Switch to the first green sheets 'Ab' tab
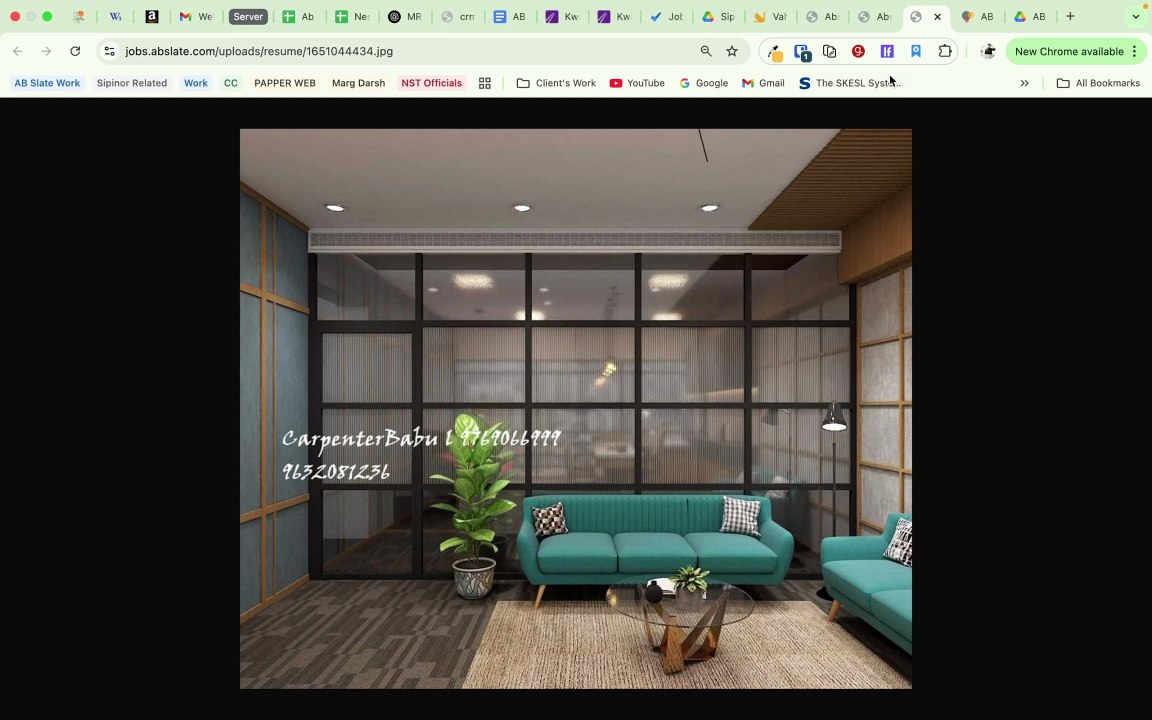The height and width of the screenshot is (720, 1152). click(x=299, y=16)
